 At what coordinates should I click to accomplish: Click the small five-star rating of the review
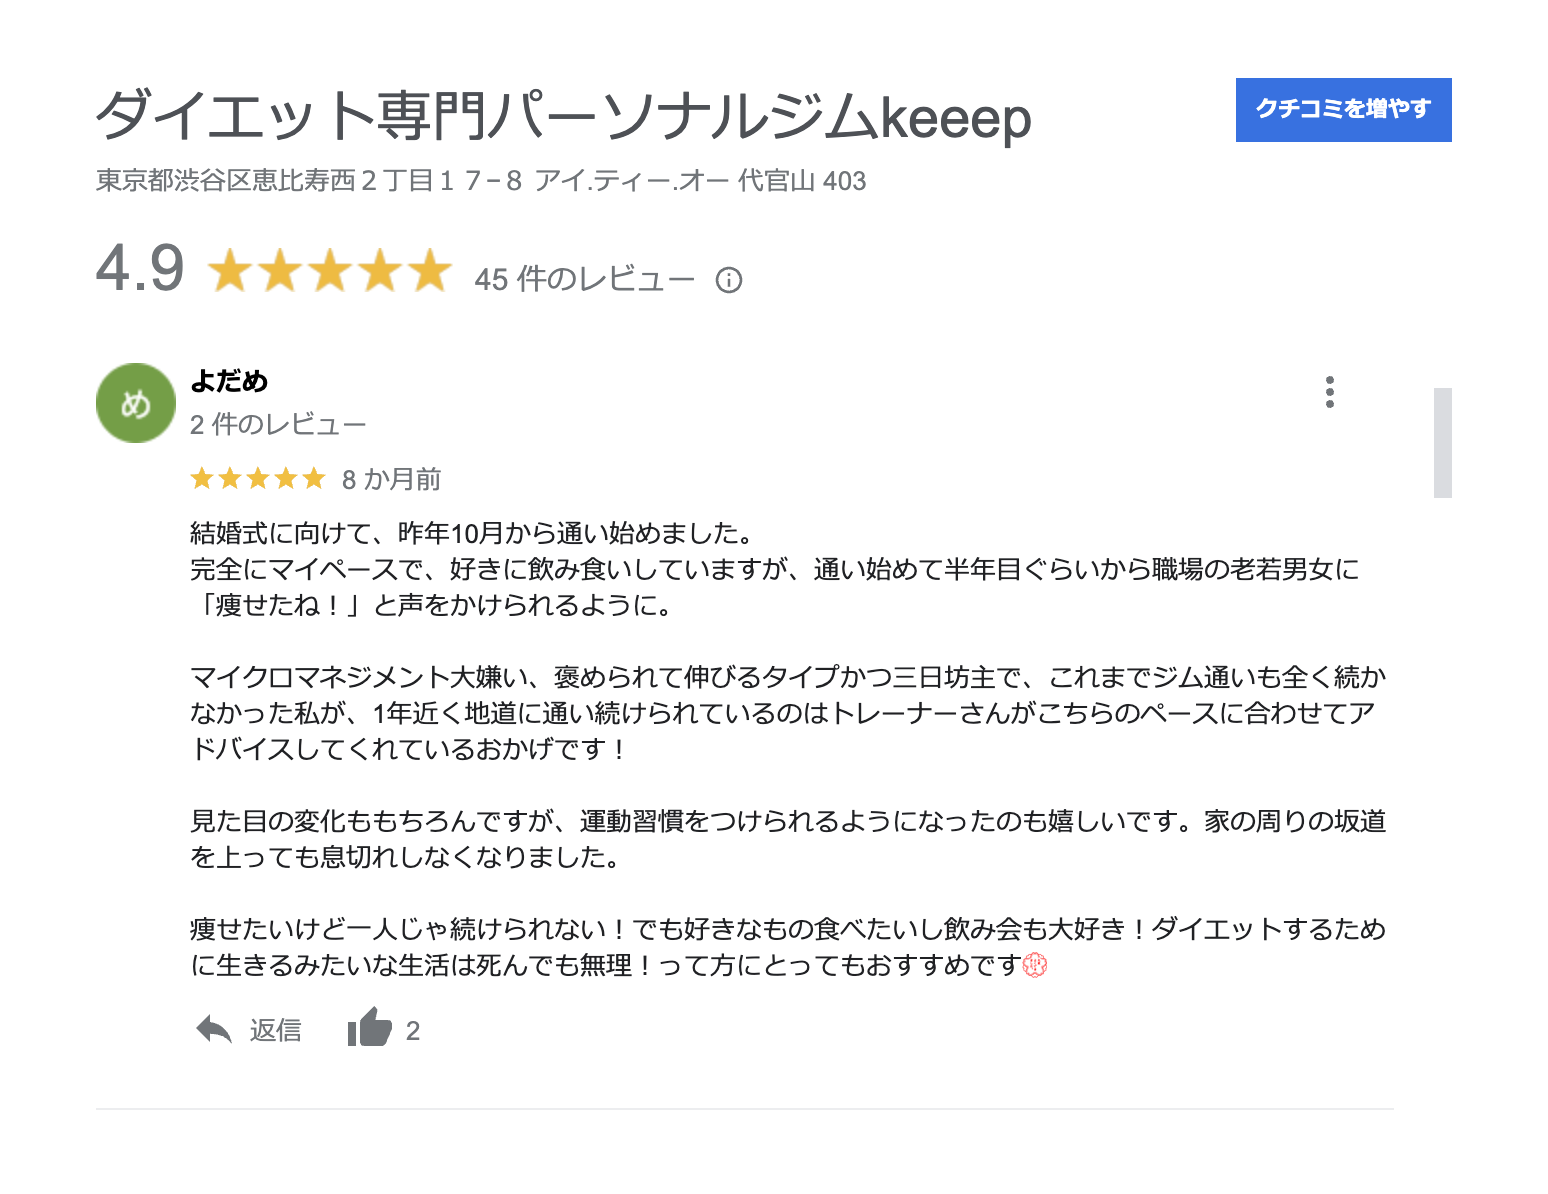point(258,479)
